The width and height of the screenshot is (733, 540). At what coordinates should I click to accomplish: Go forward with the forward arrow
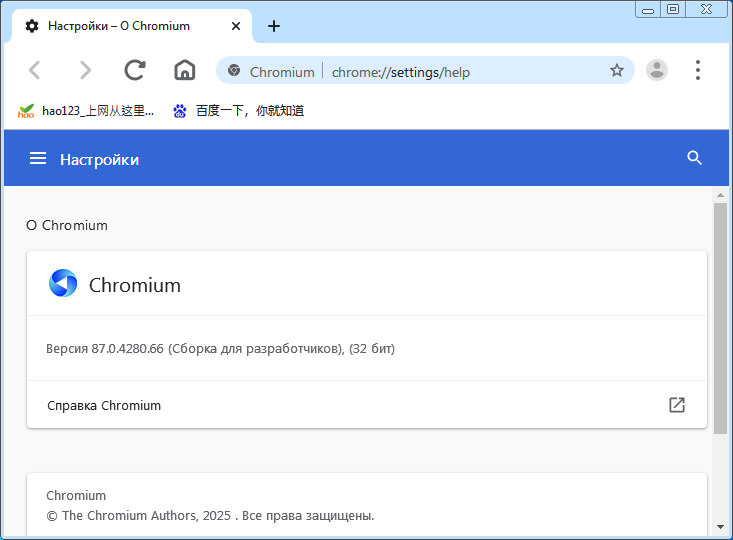pos(85,71)
